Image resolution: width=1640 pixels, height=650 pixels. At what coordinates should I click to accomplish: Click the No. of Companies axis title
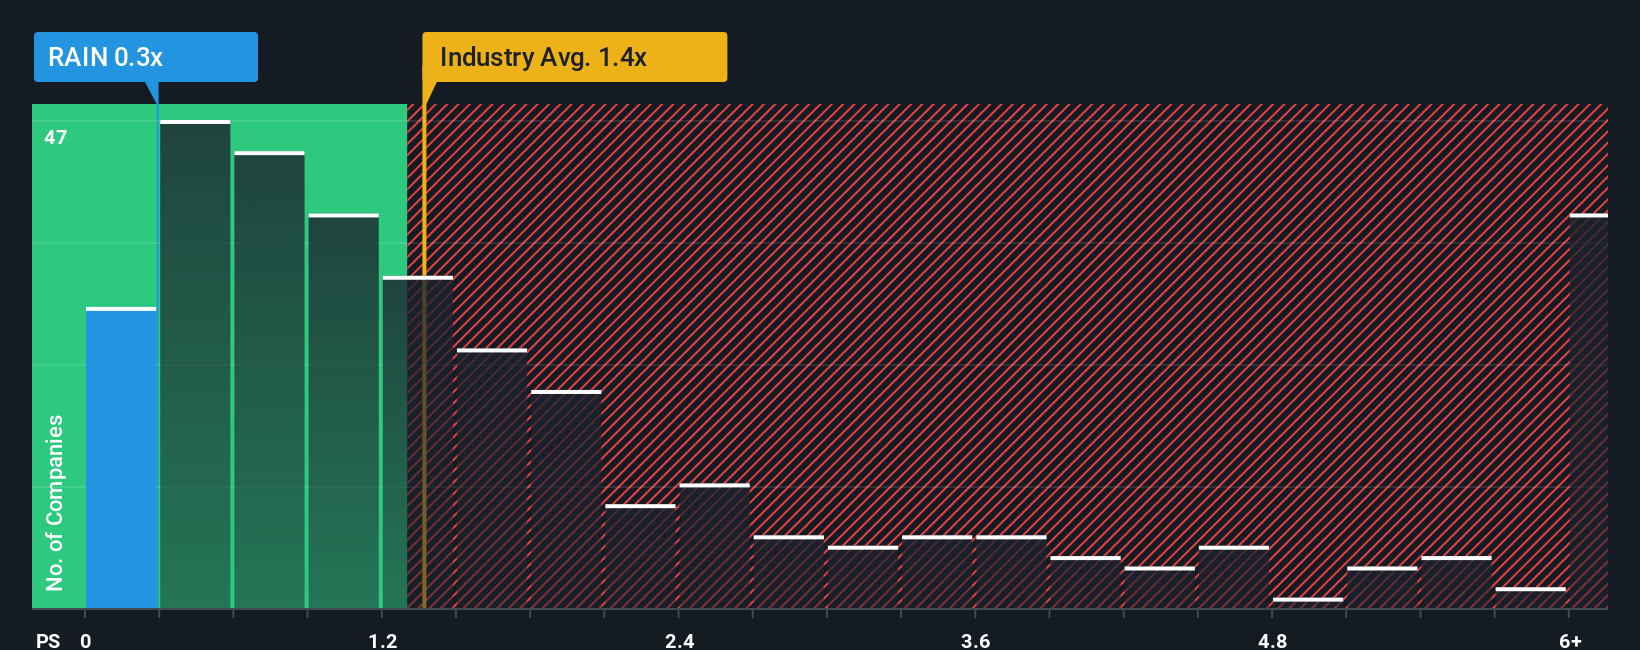(55, 502)
